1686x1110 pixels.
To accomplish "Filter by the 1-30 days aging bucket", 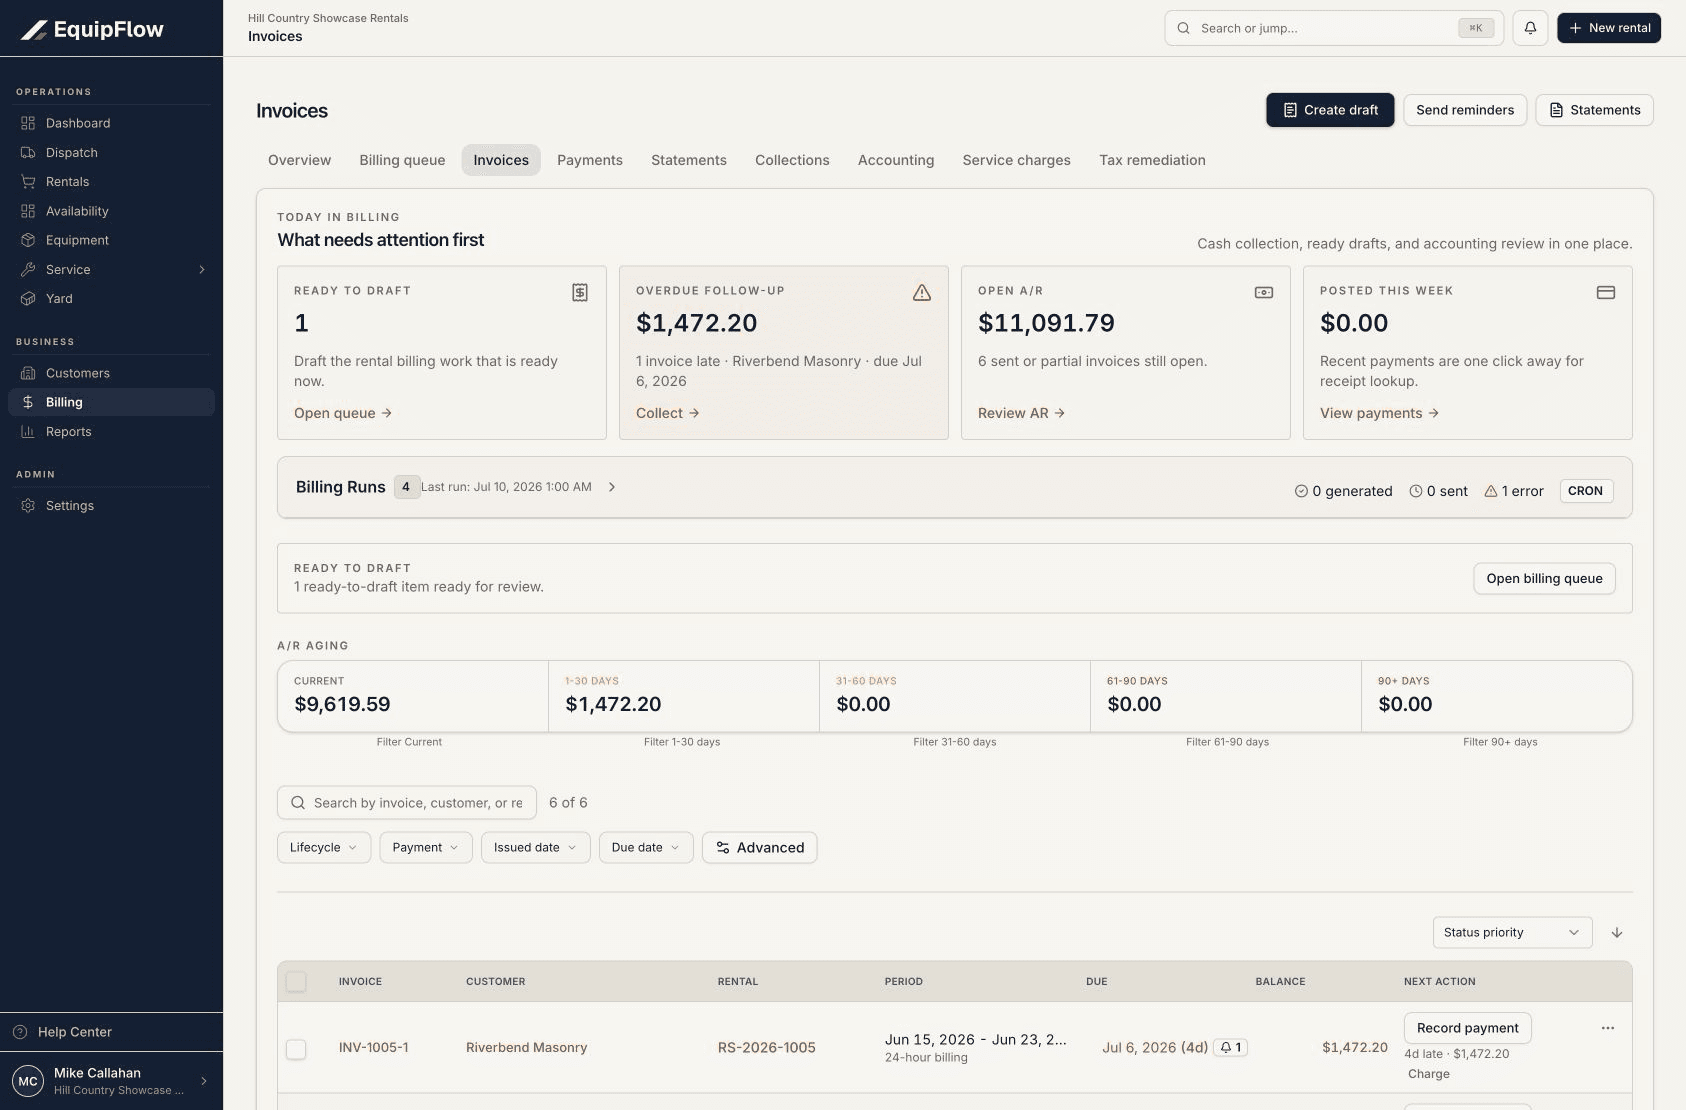I will [x=684, y=696].
